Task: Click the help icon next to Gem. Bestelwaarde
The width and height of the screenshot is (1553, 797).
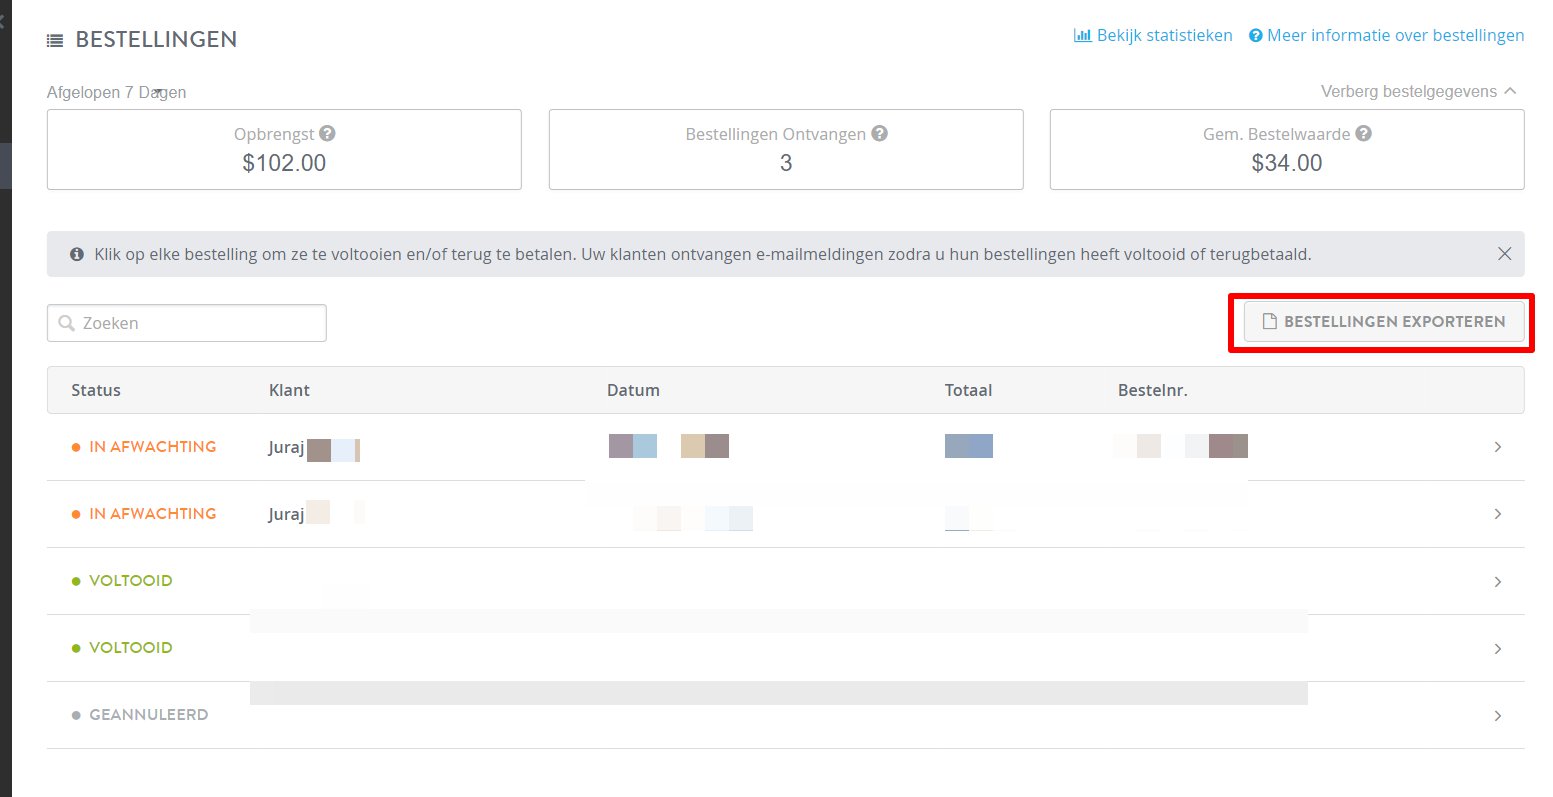Action: 1363,133
